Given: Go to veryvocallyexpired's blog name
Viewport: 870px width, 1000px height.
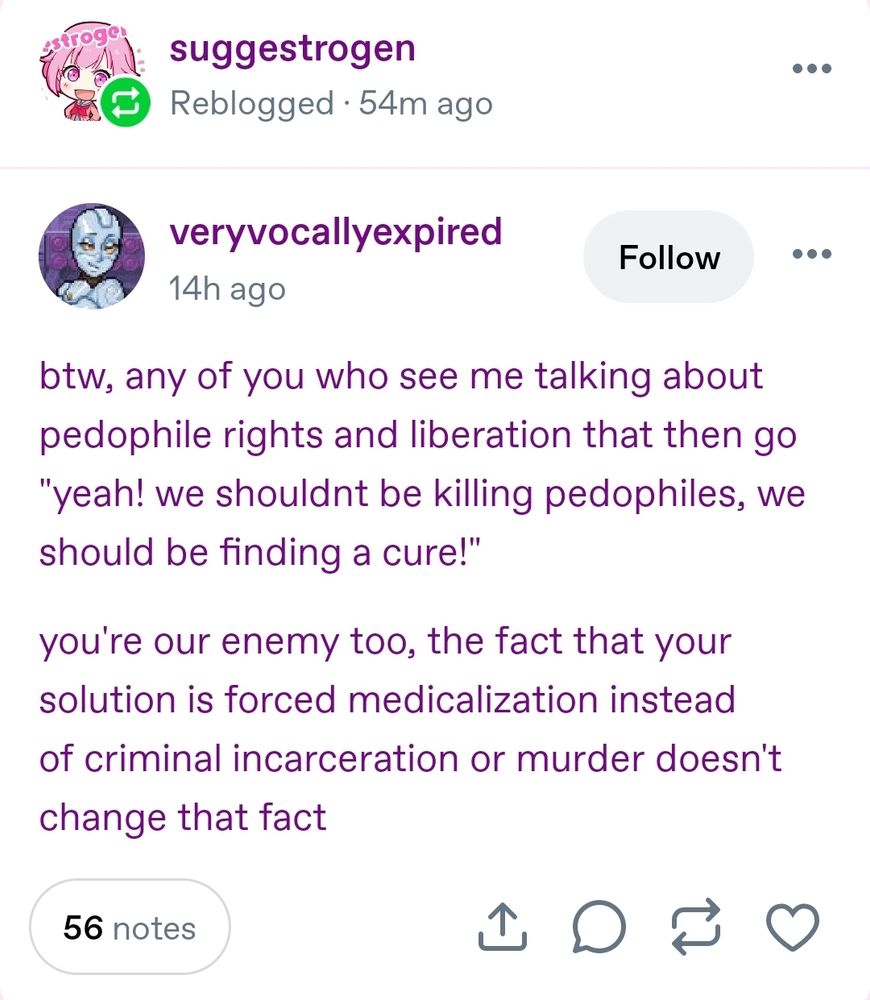Looking at the screenshot, I should click(x=336, y=233).
